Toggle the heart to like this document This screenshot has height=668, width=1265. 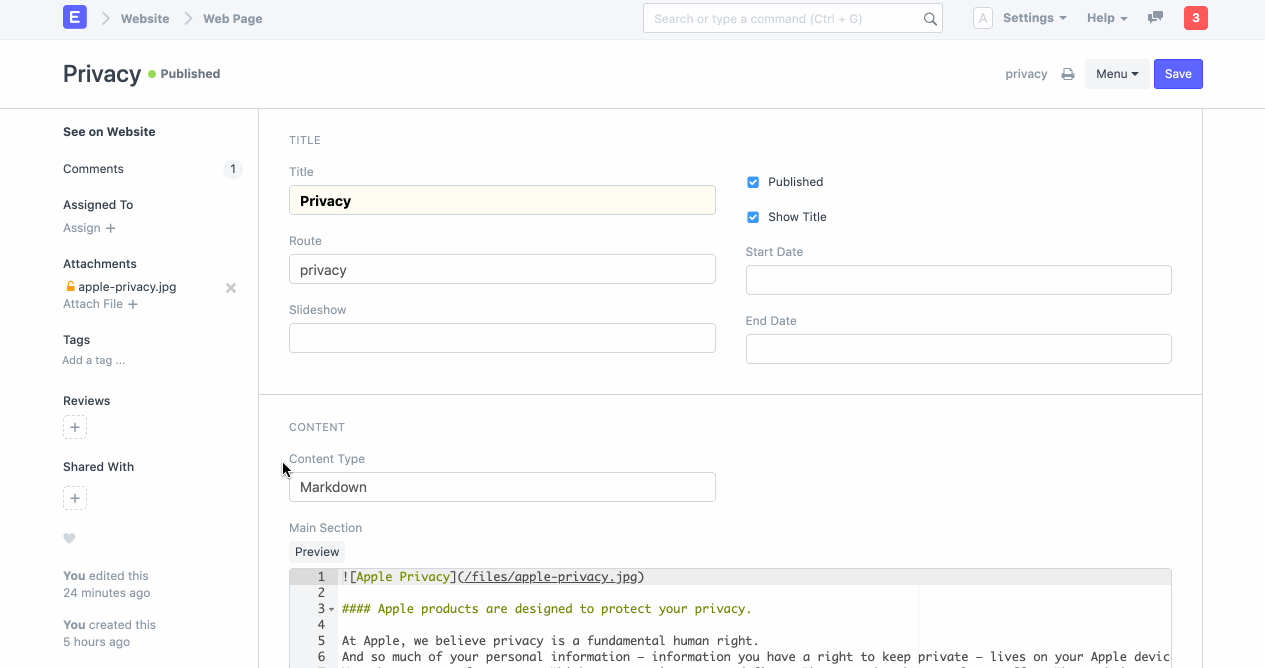pos(69,538)
